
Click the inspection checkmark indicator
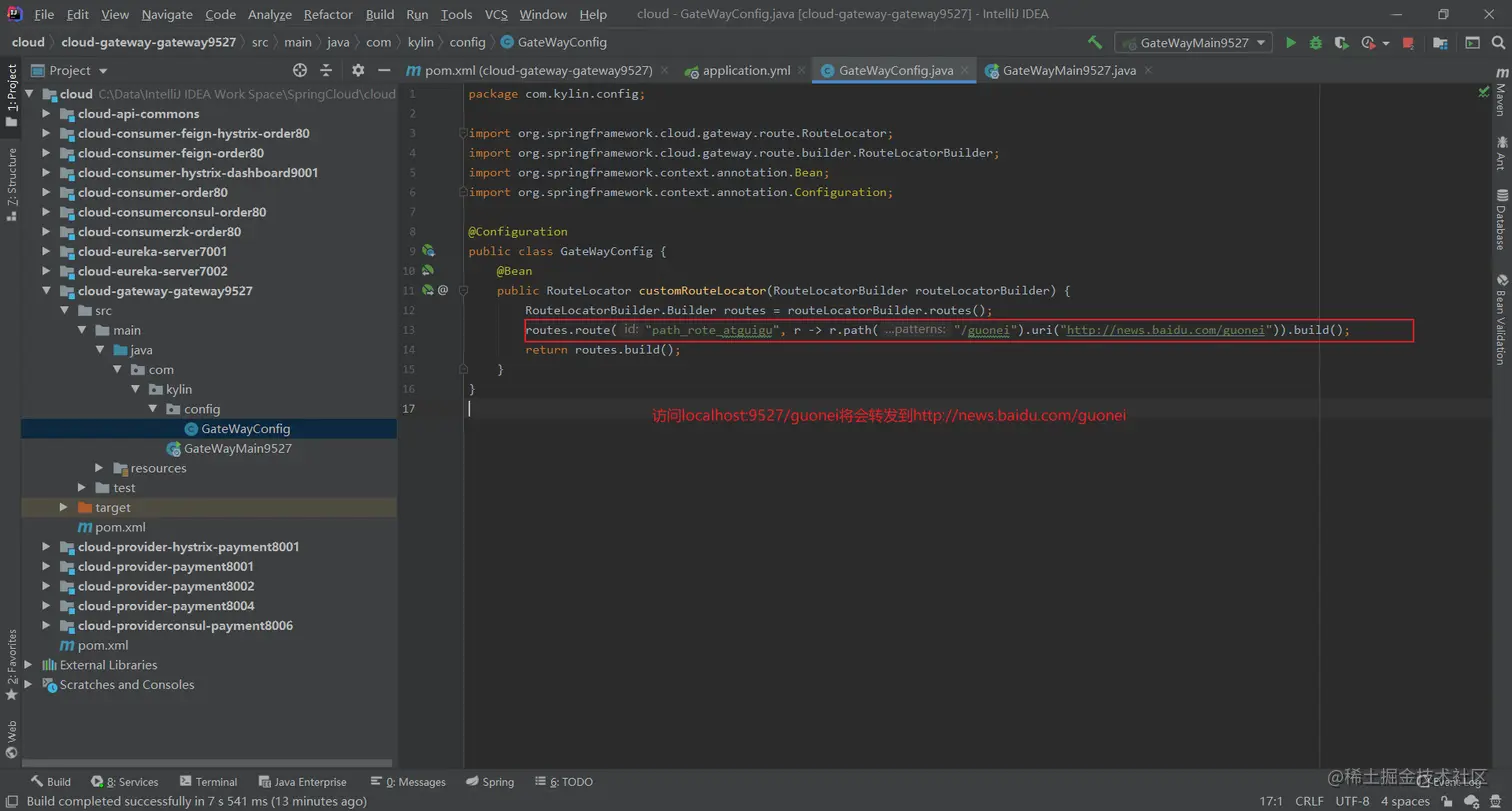tap(1484, 92)
